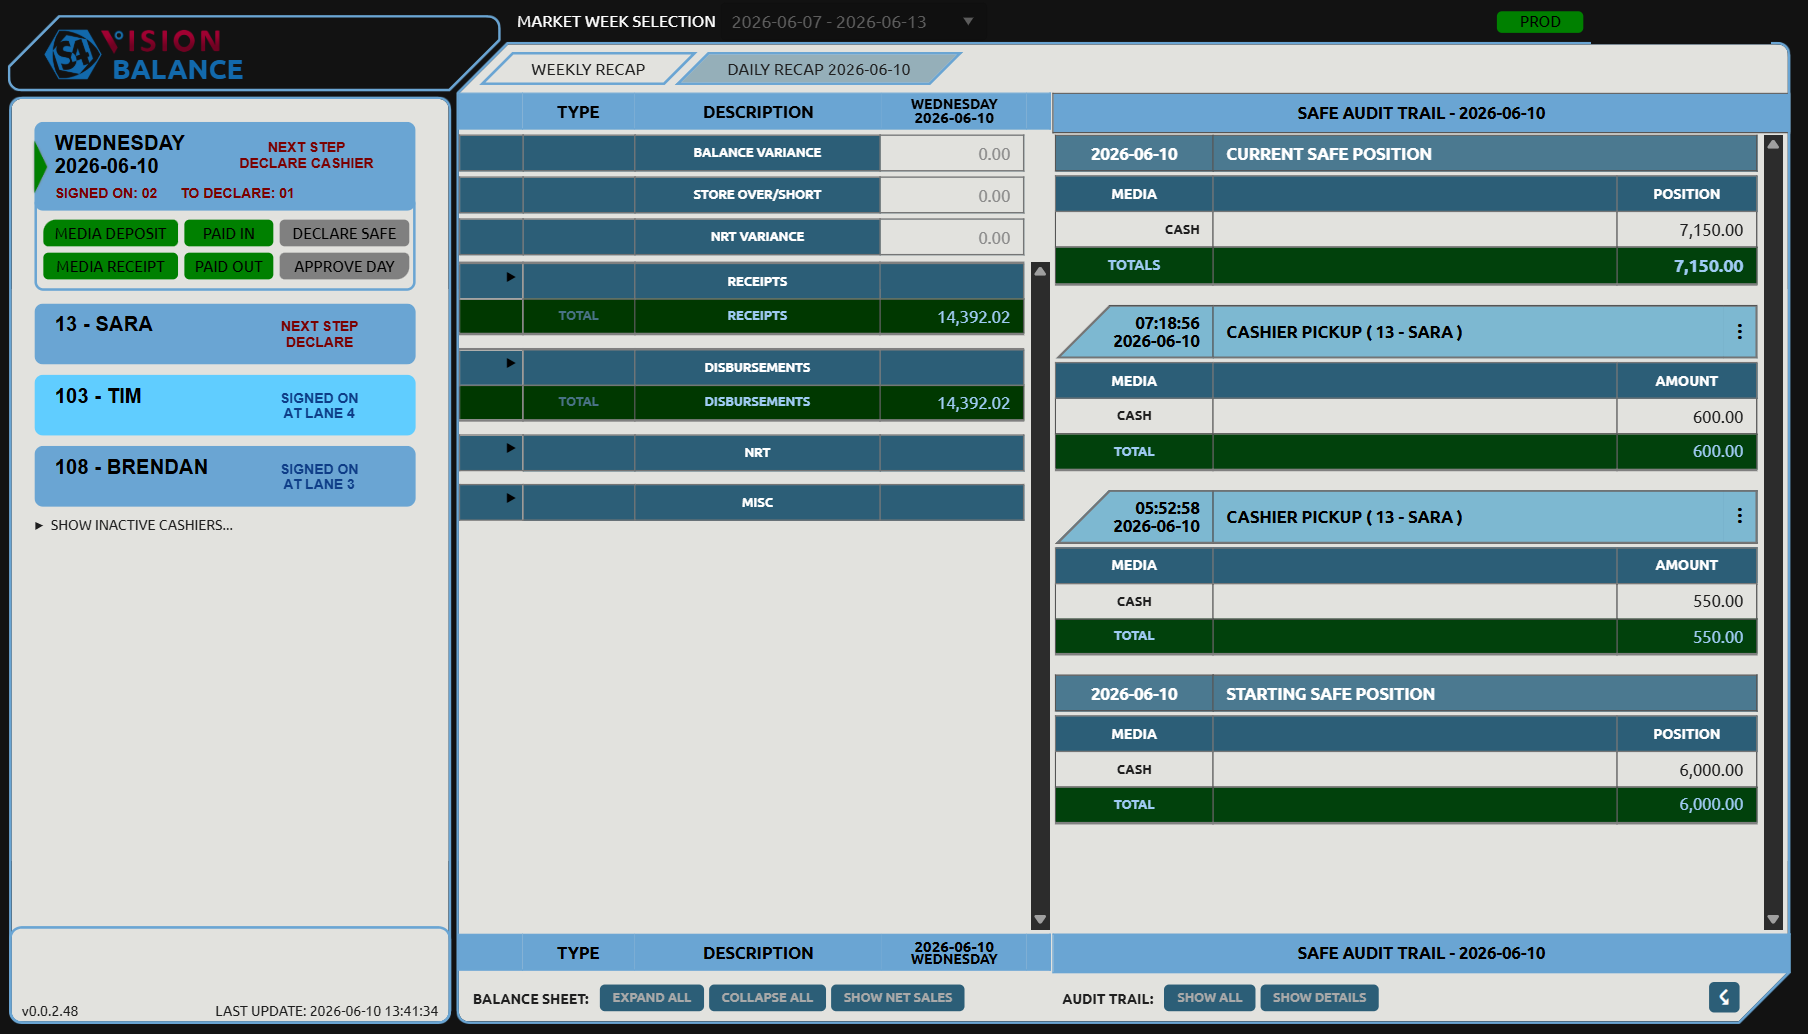Click Receipts total 14,392.02 value
1808x1034 pixels.
coord(973,317)
